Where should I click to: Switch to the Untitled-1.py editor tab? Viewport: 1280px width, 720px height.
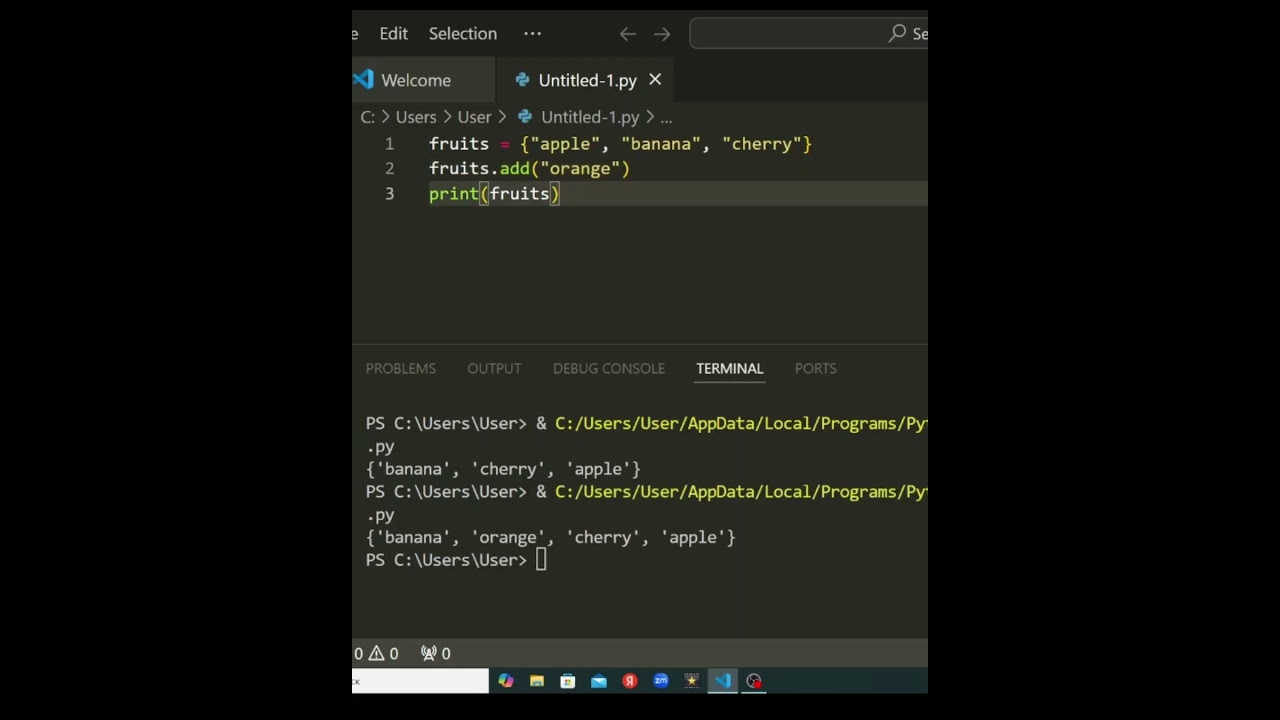tap(587, 80)
